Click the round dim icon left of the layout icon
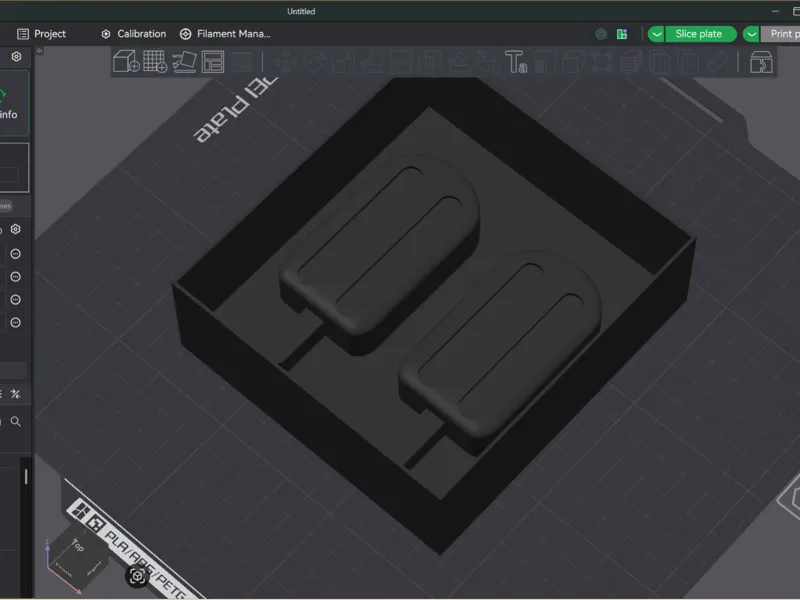Image resolution: width=800 pixels, height=600 pixels. click(601, 34)
